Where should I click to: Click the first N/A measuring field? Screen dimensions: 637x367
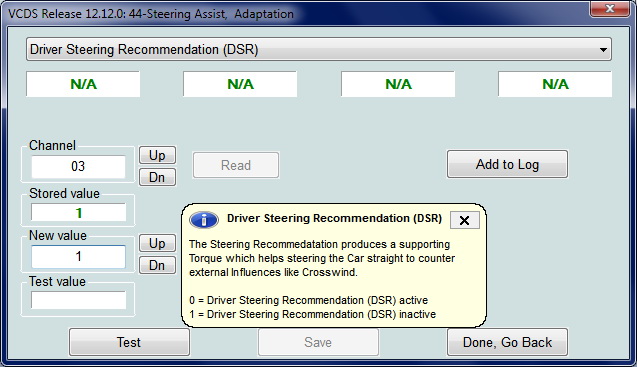pyautogui.click(x=83, y=84)
